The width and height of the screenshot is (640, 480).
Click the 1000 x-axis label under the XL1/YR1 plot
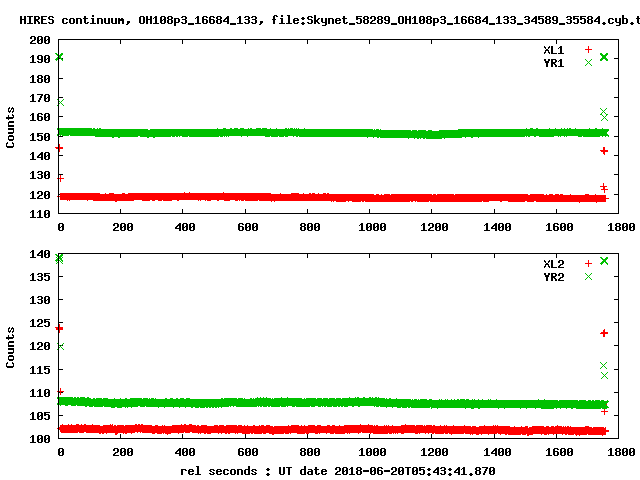pyautogui.click(x=372, y=227)
